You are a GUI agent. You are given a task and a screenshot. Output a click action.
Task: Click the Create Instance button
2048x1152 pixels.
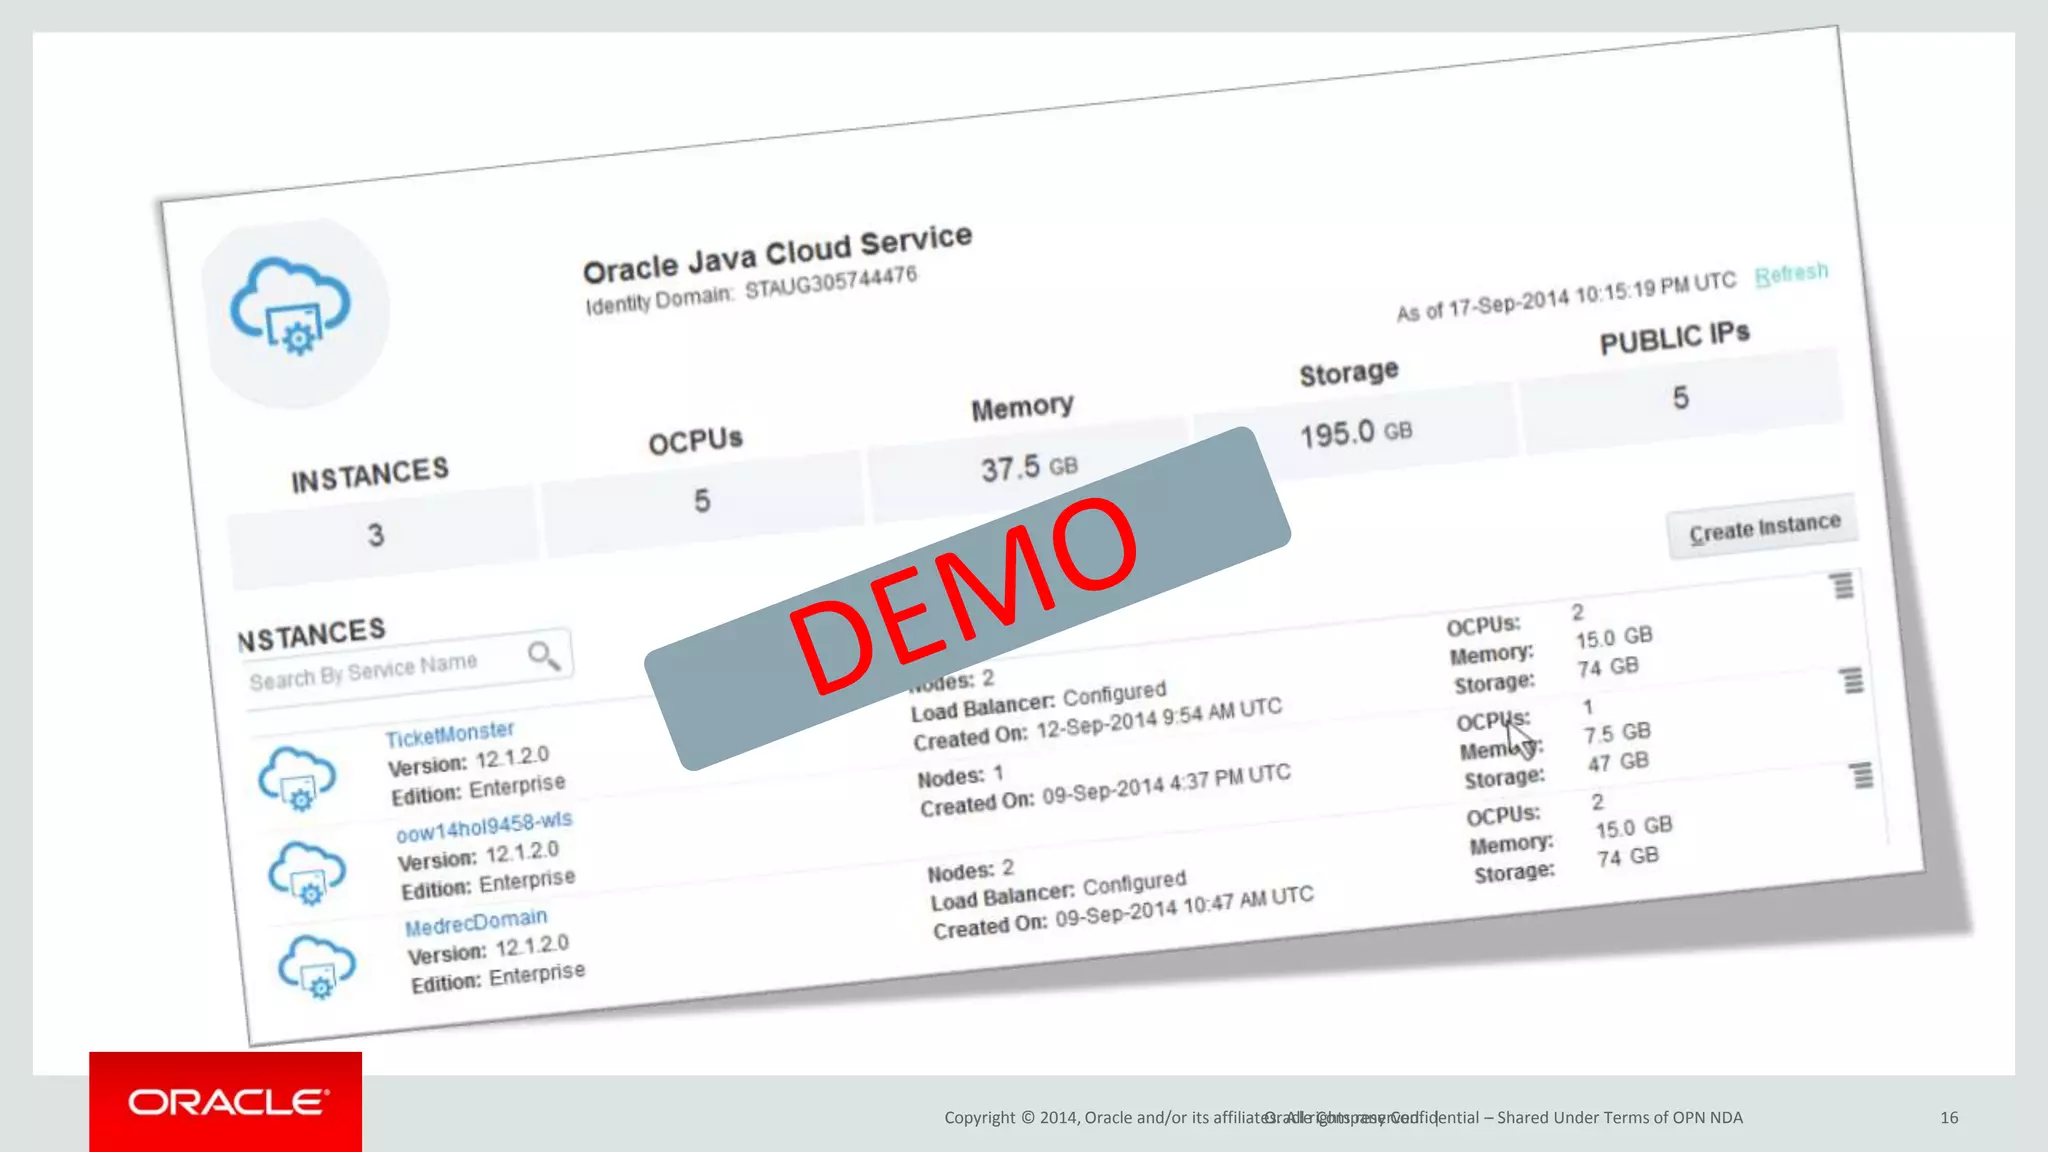coord(1763,526)
